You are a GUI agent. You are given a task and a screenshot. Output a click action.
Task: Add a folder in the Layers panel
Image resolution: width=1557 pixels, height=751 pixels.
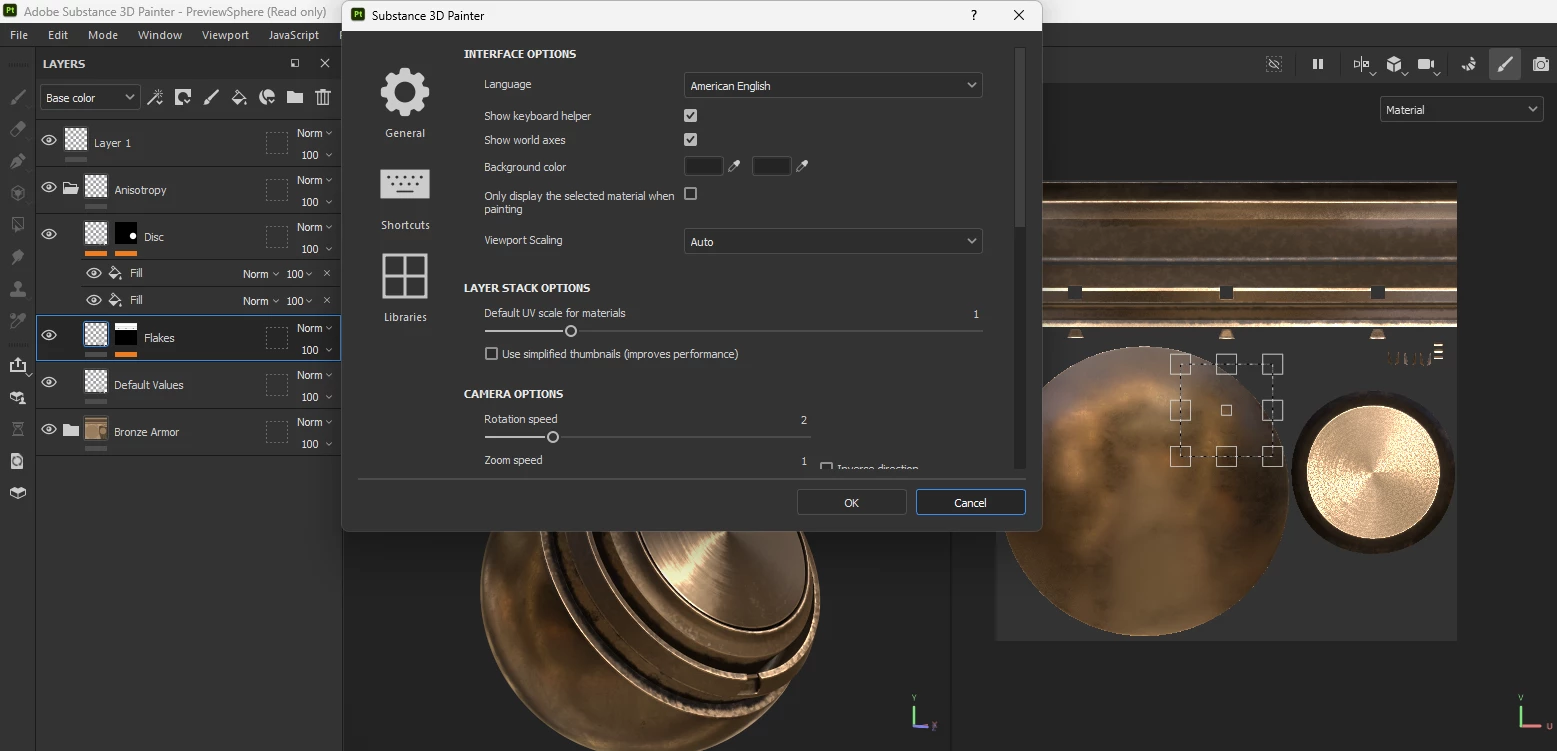(x=295, y=97)
